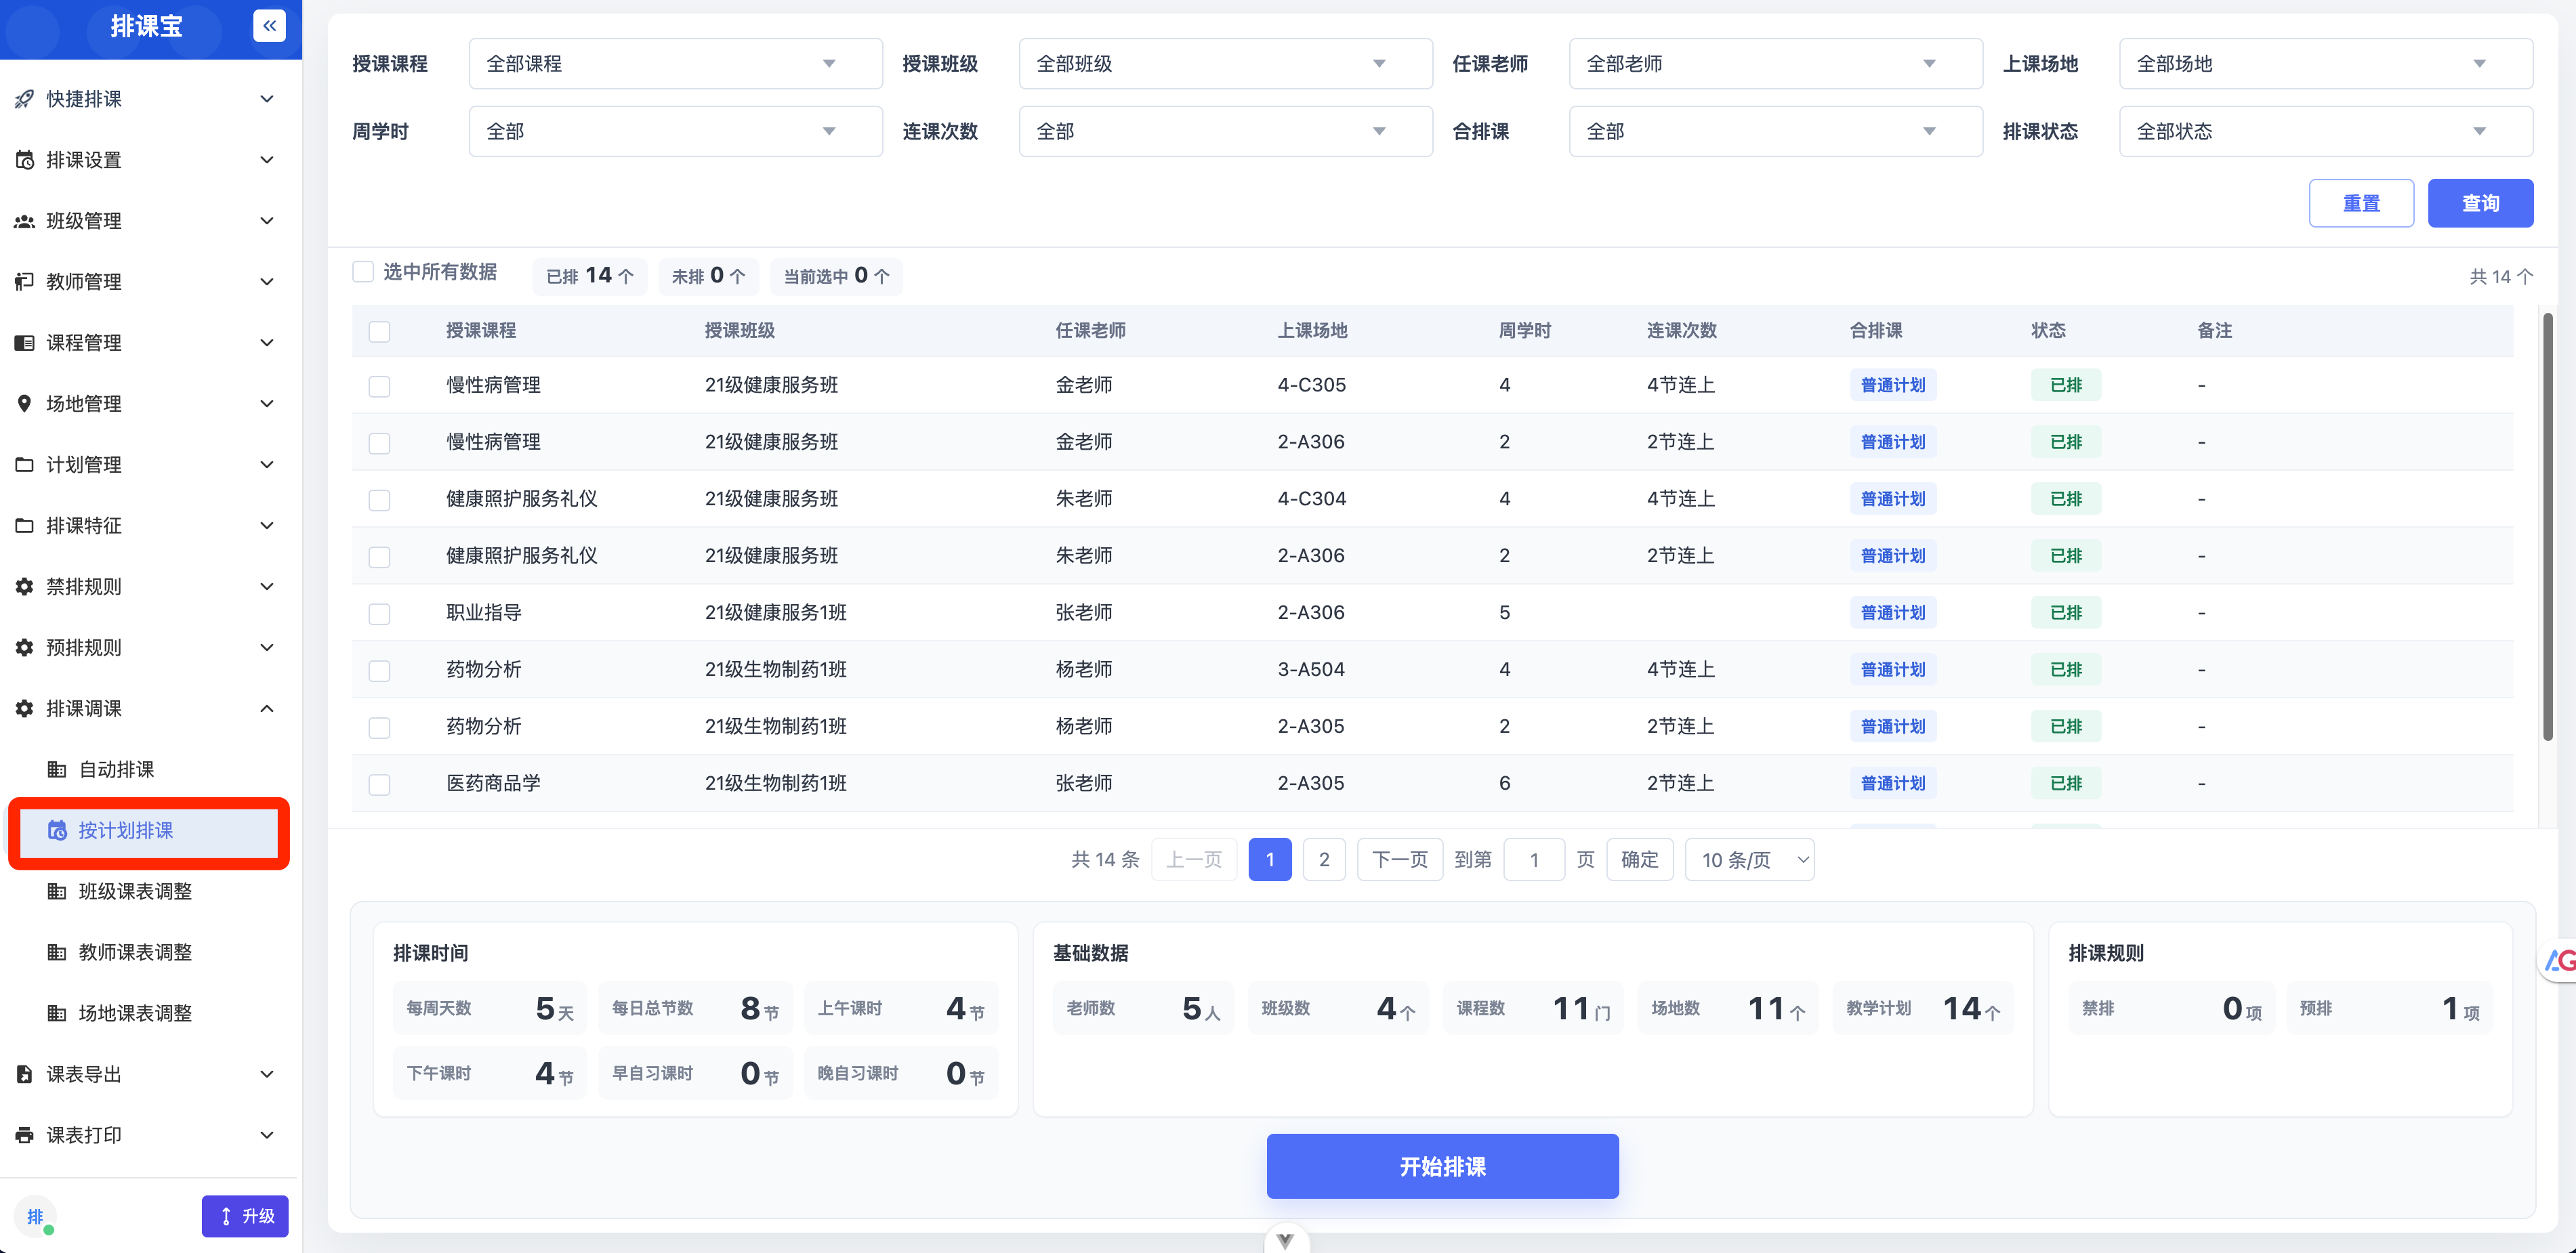Collapse the sidebar with double-arrow icon

(x=269, y=26)
